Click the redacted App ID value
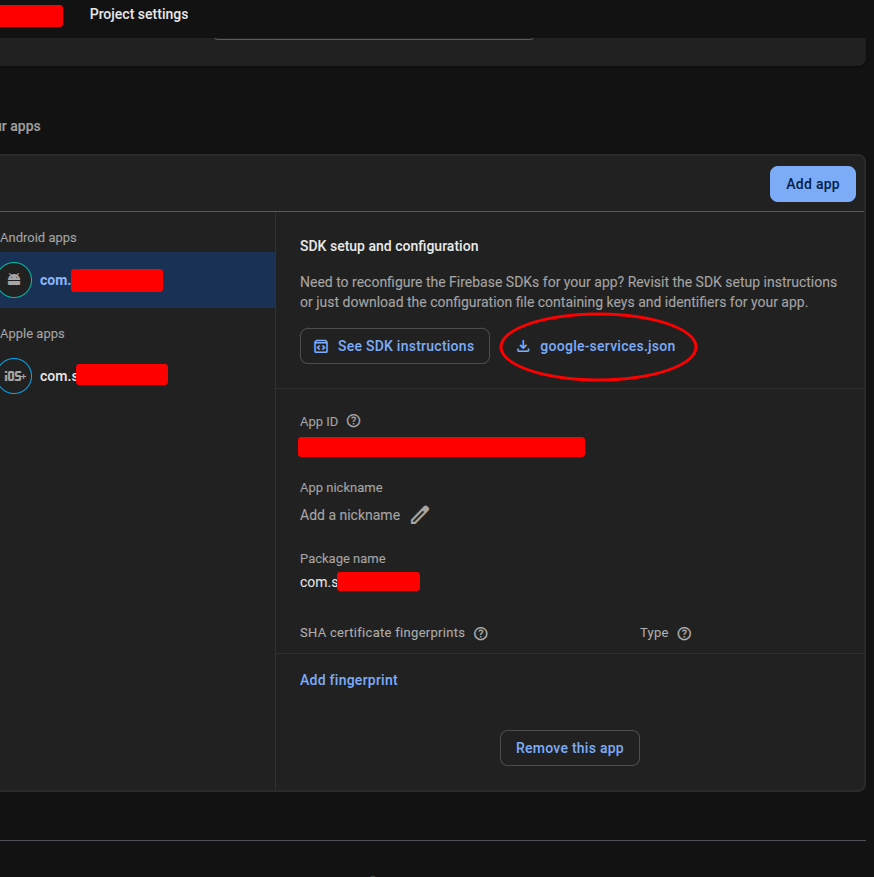Image resolution: width=874 pixels, height=877 pixels. [x=441, y=447]
